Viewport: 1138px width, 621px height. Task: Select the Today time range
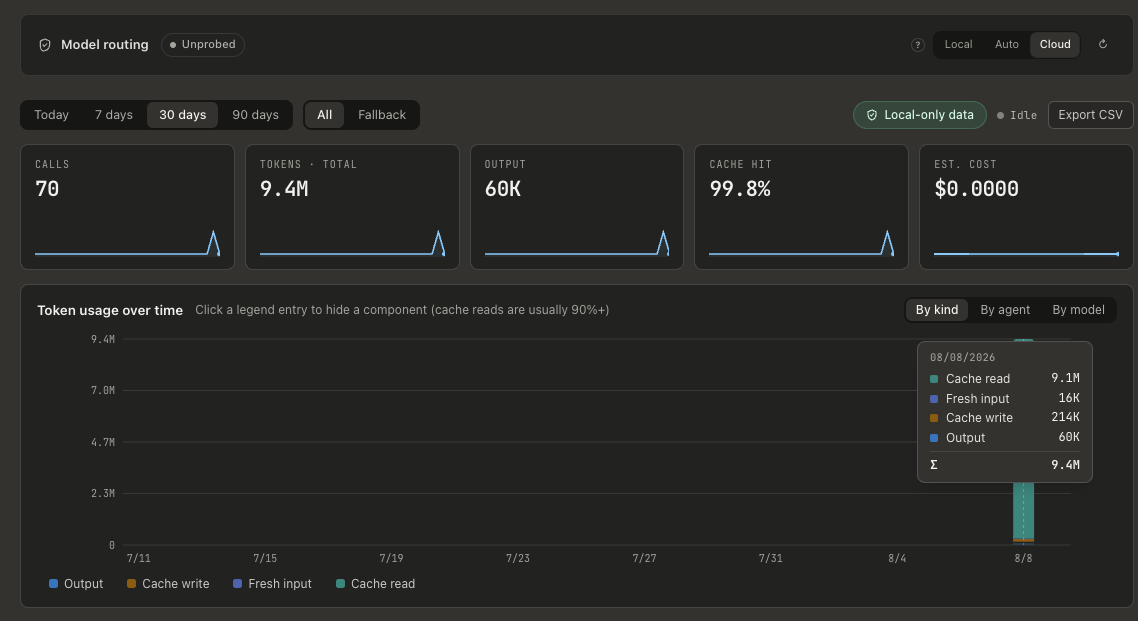click(x=52, y=115)
